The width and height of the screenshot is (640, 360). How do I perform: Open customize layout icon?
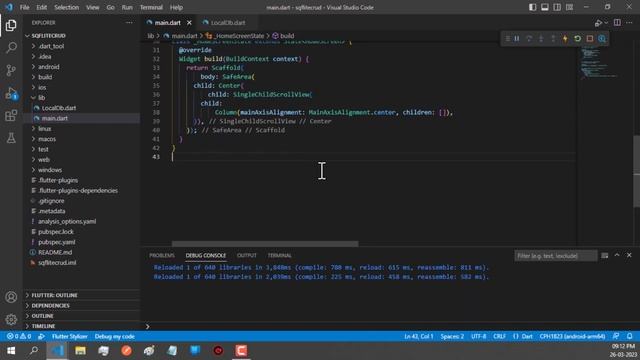(569, 7)
